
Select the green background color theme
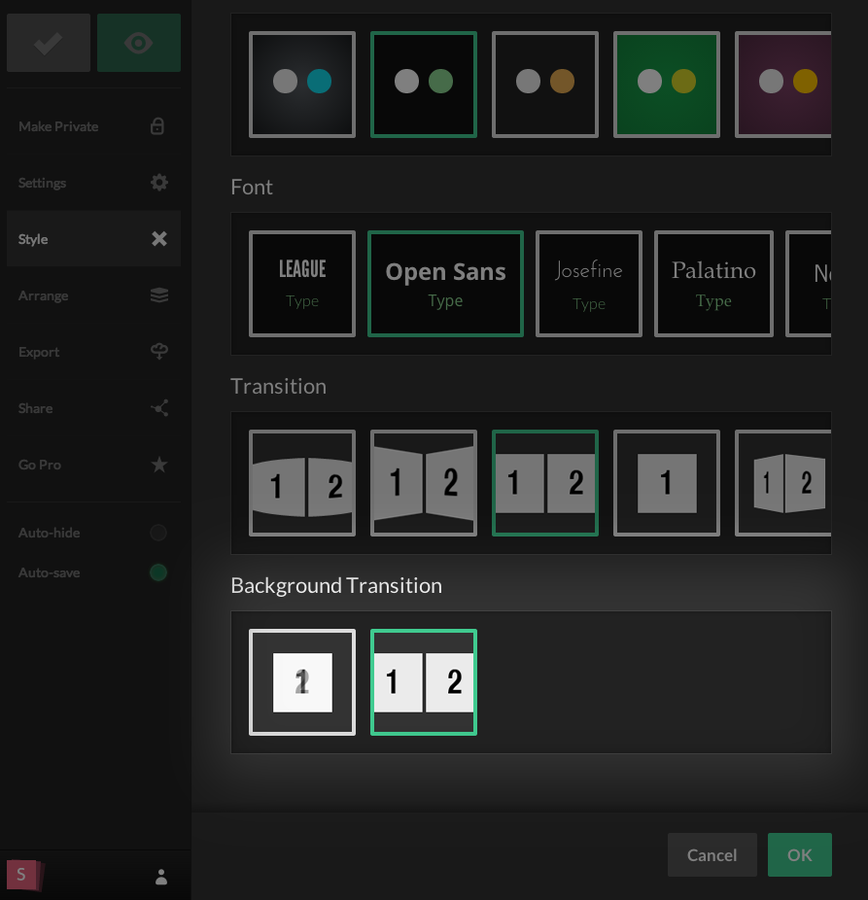(667, 84)
